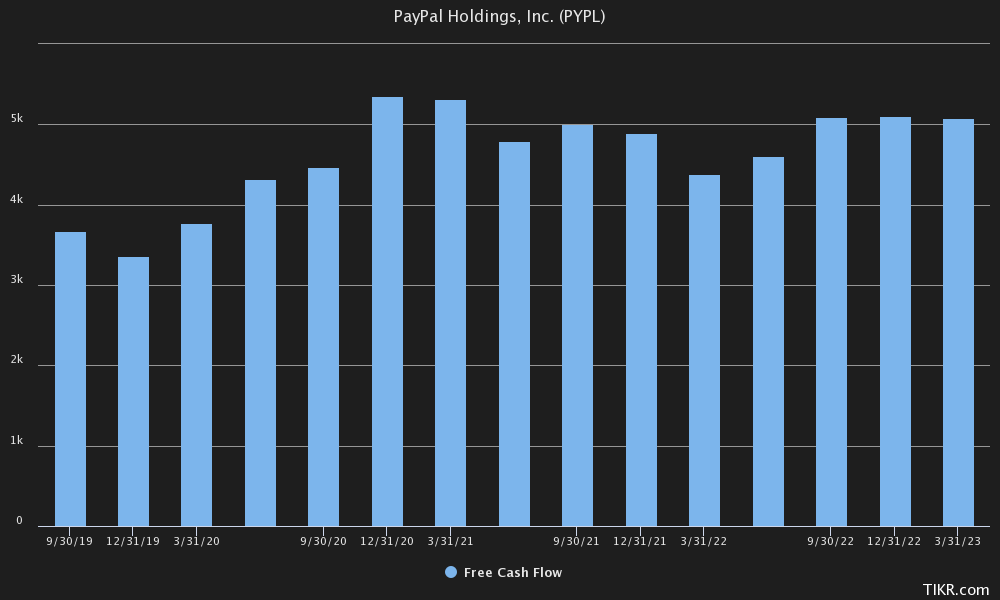Select the 3/31/23 free cash flow bar
The height and width of the screenshot is (600, 1000).
coord(958,323)
